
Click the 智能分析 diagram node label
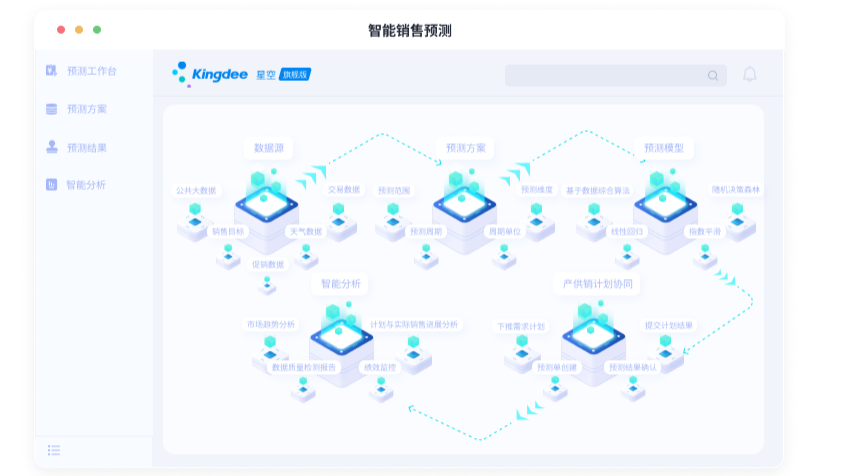pos(340,284)
